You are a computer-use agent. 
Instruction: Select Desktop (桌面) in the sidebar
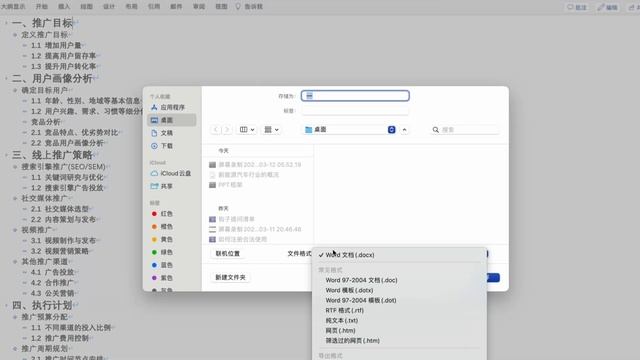pos(171,120)
